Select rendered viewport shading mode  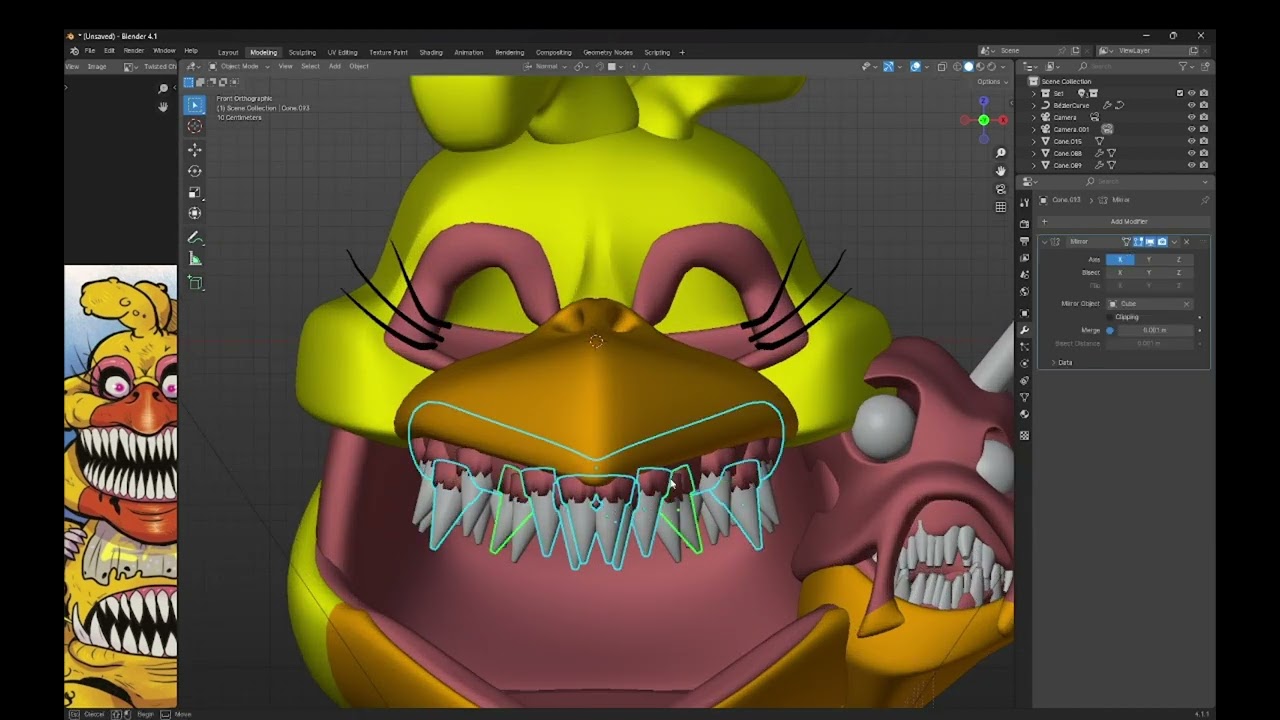coord(992,67)
